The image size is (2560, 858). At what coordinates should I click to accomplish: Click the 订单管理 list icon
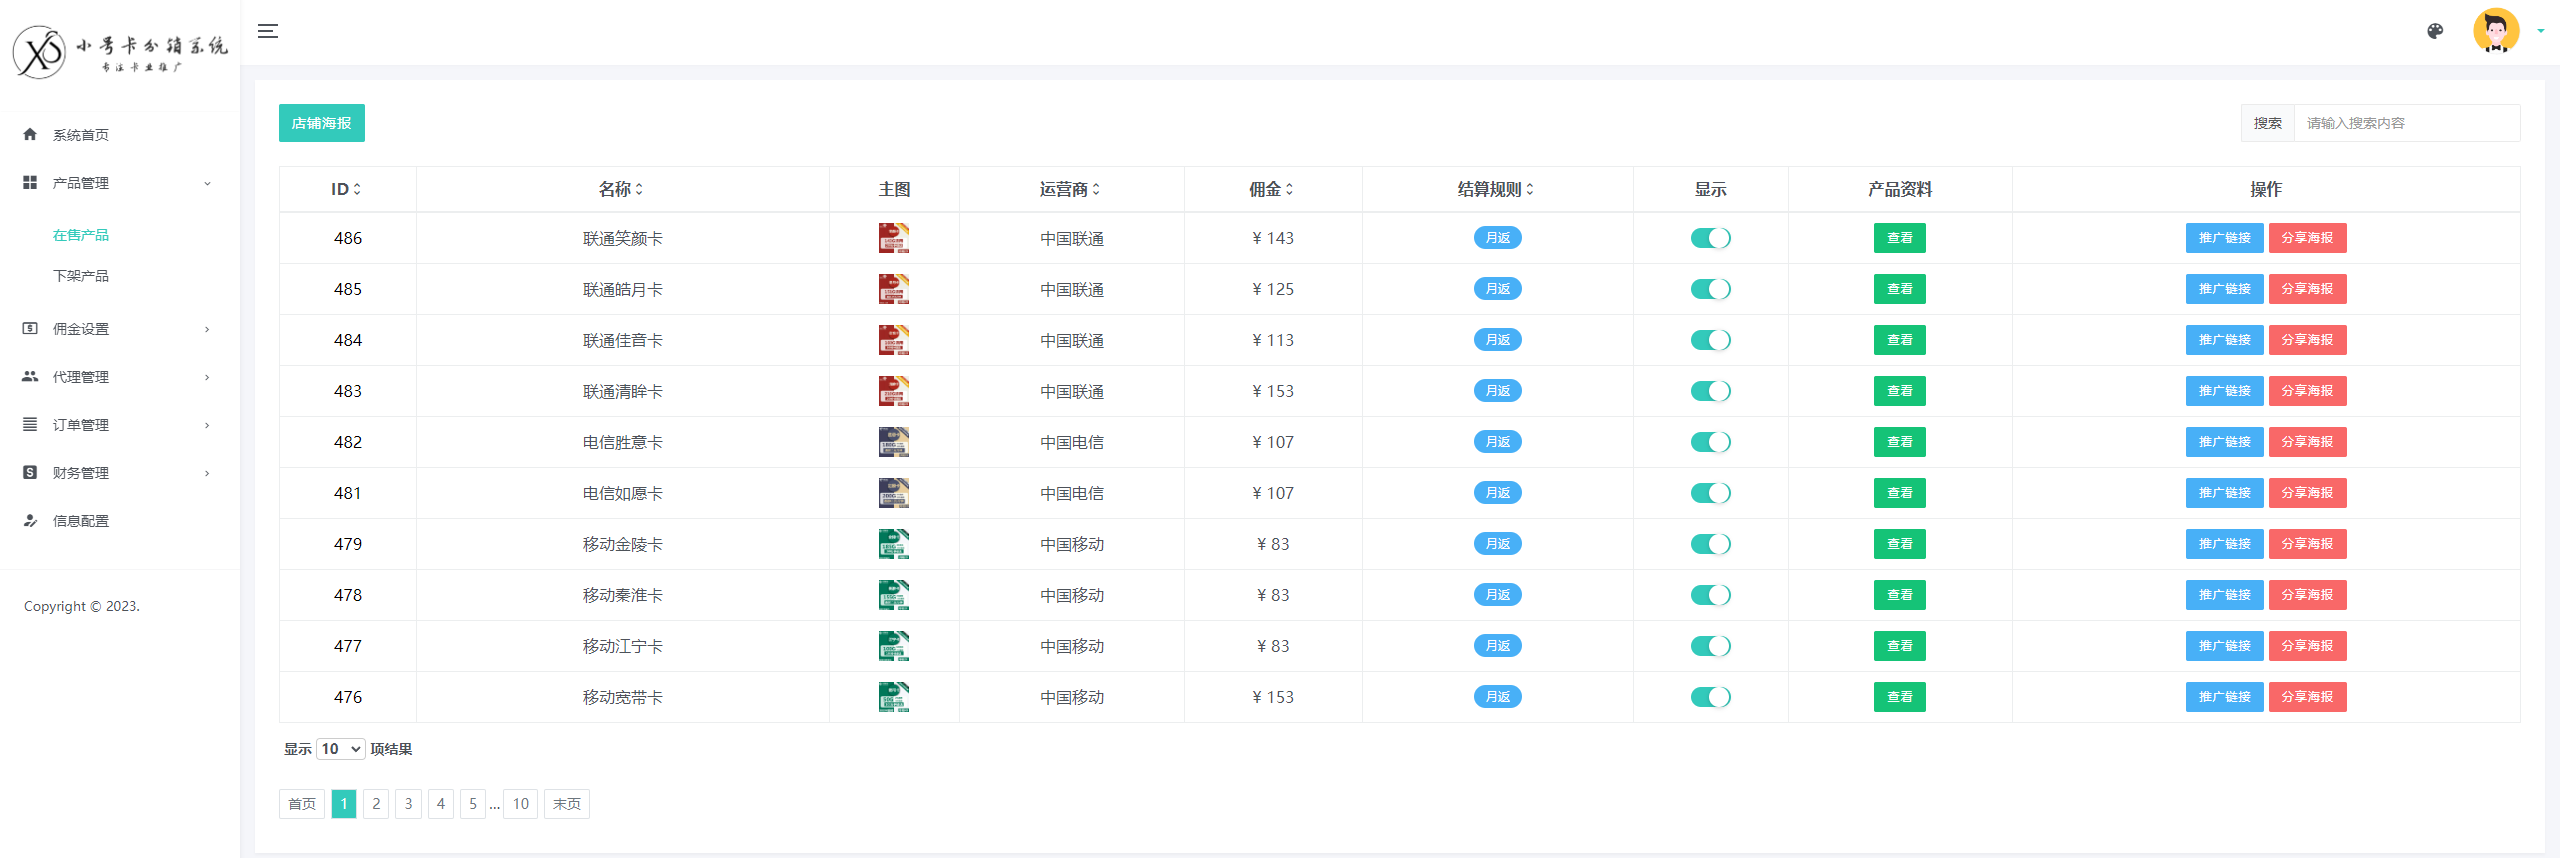point(30,424)
